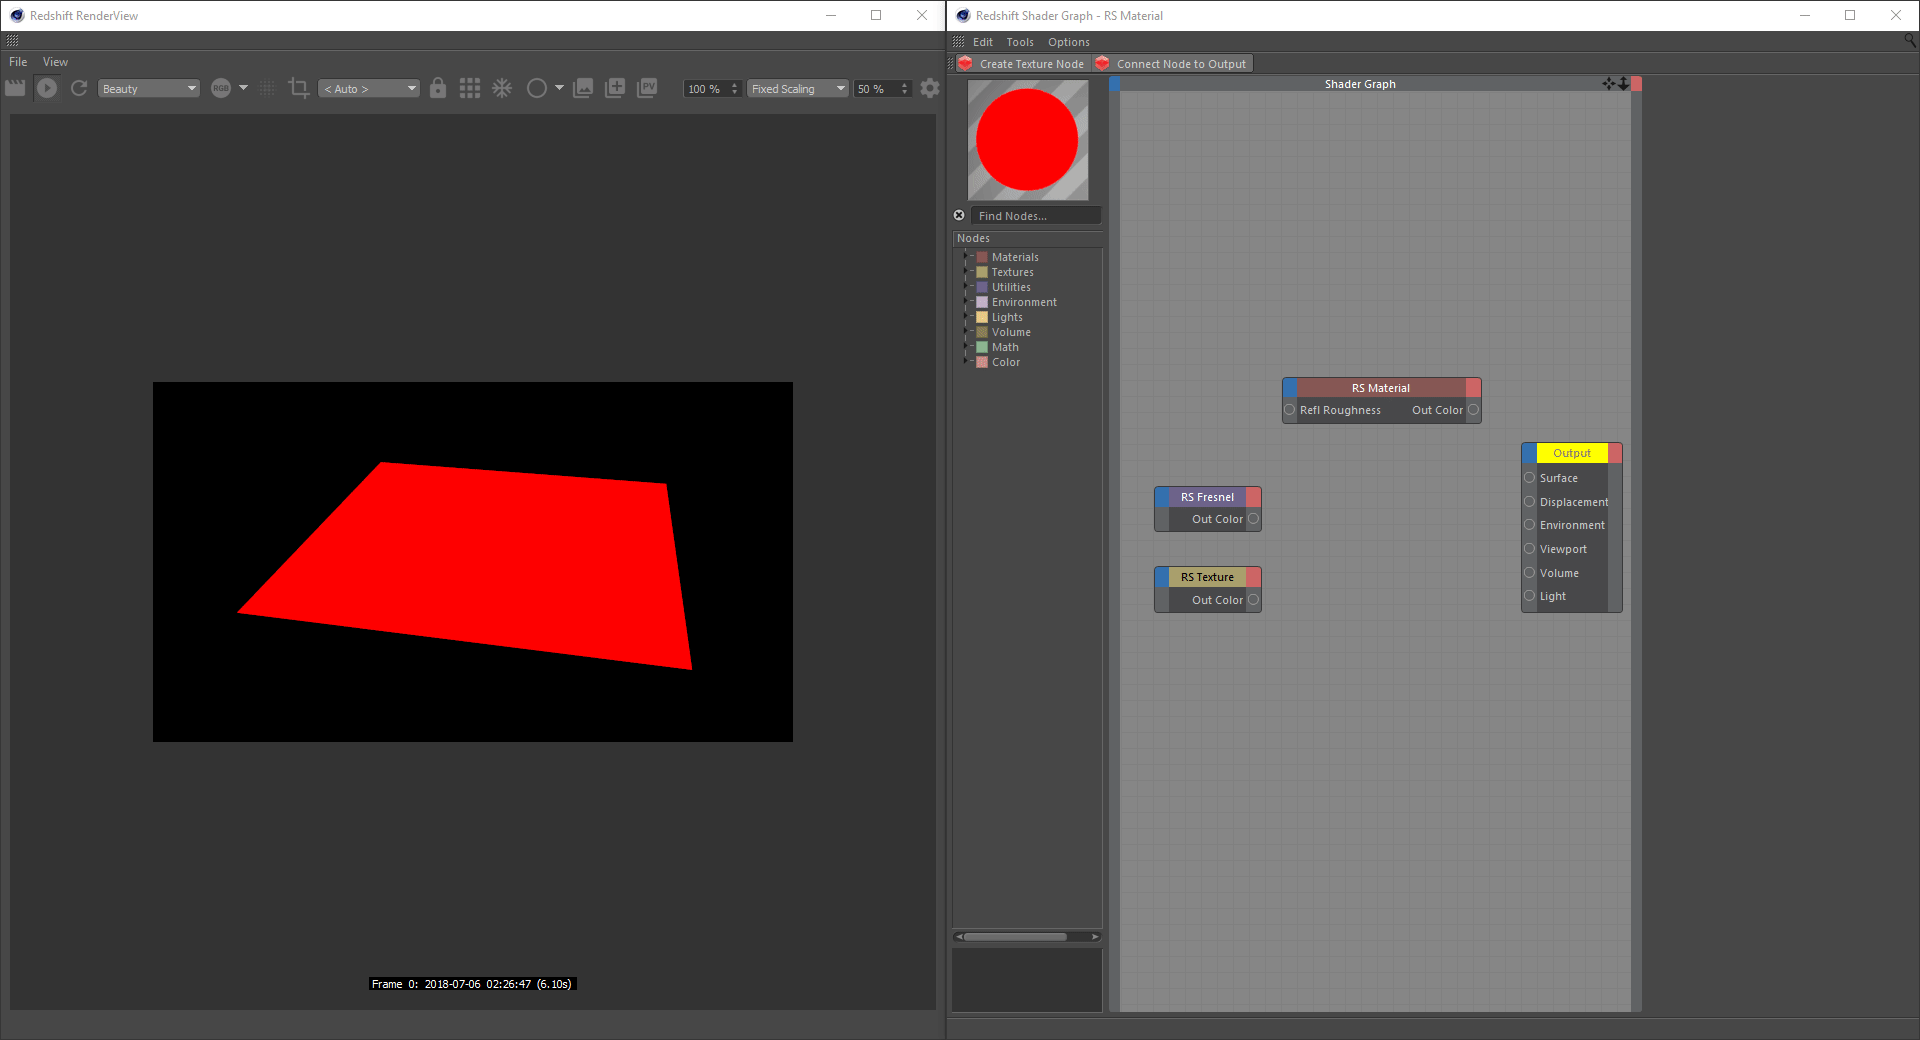The image size is (1920, 1040).
Task: Open the View menu in RenderView
Action: point(55,62)
